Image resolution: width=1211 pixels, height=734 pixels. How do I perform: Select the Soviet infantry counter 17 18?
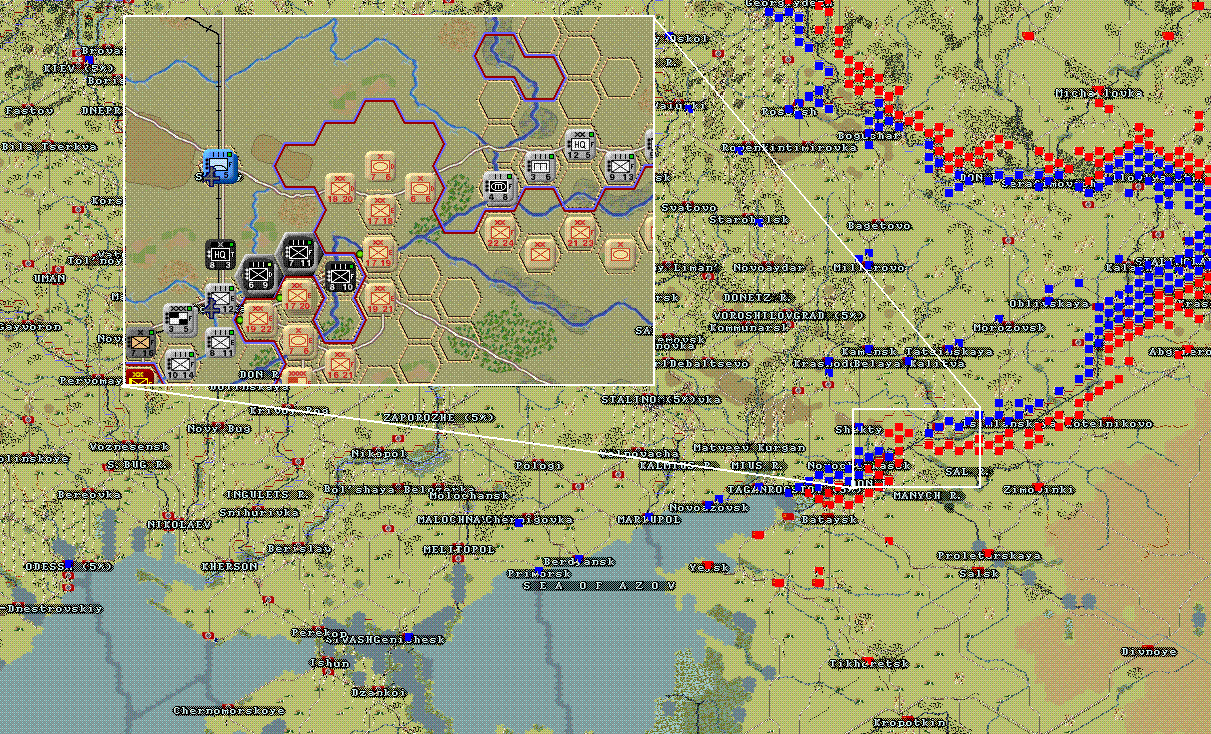point(380,210)
